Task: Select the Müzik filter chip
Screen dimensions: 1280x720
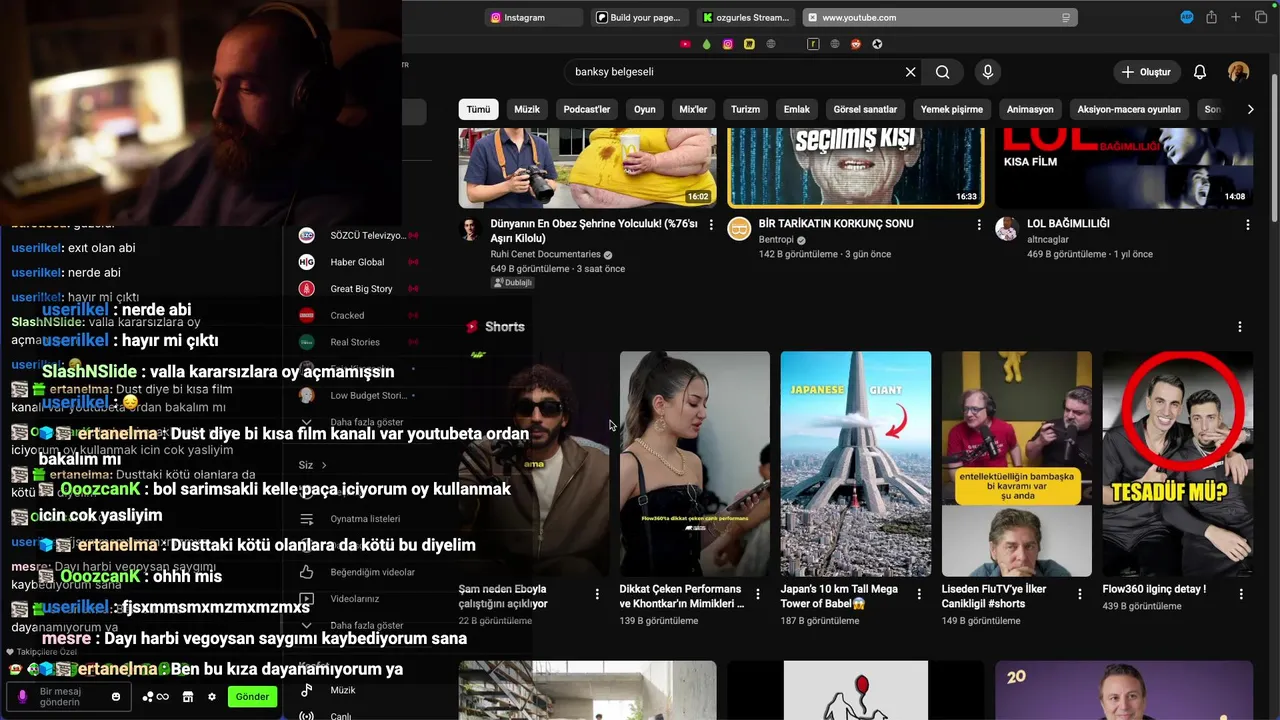Action: click(527, 109)
